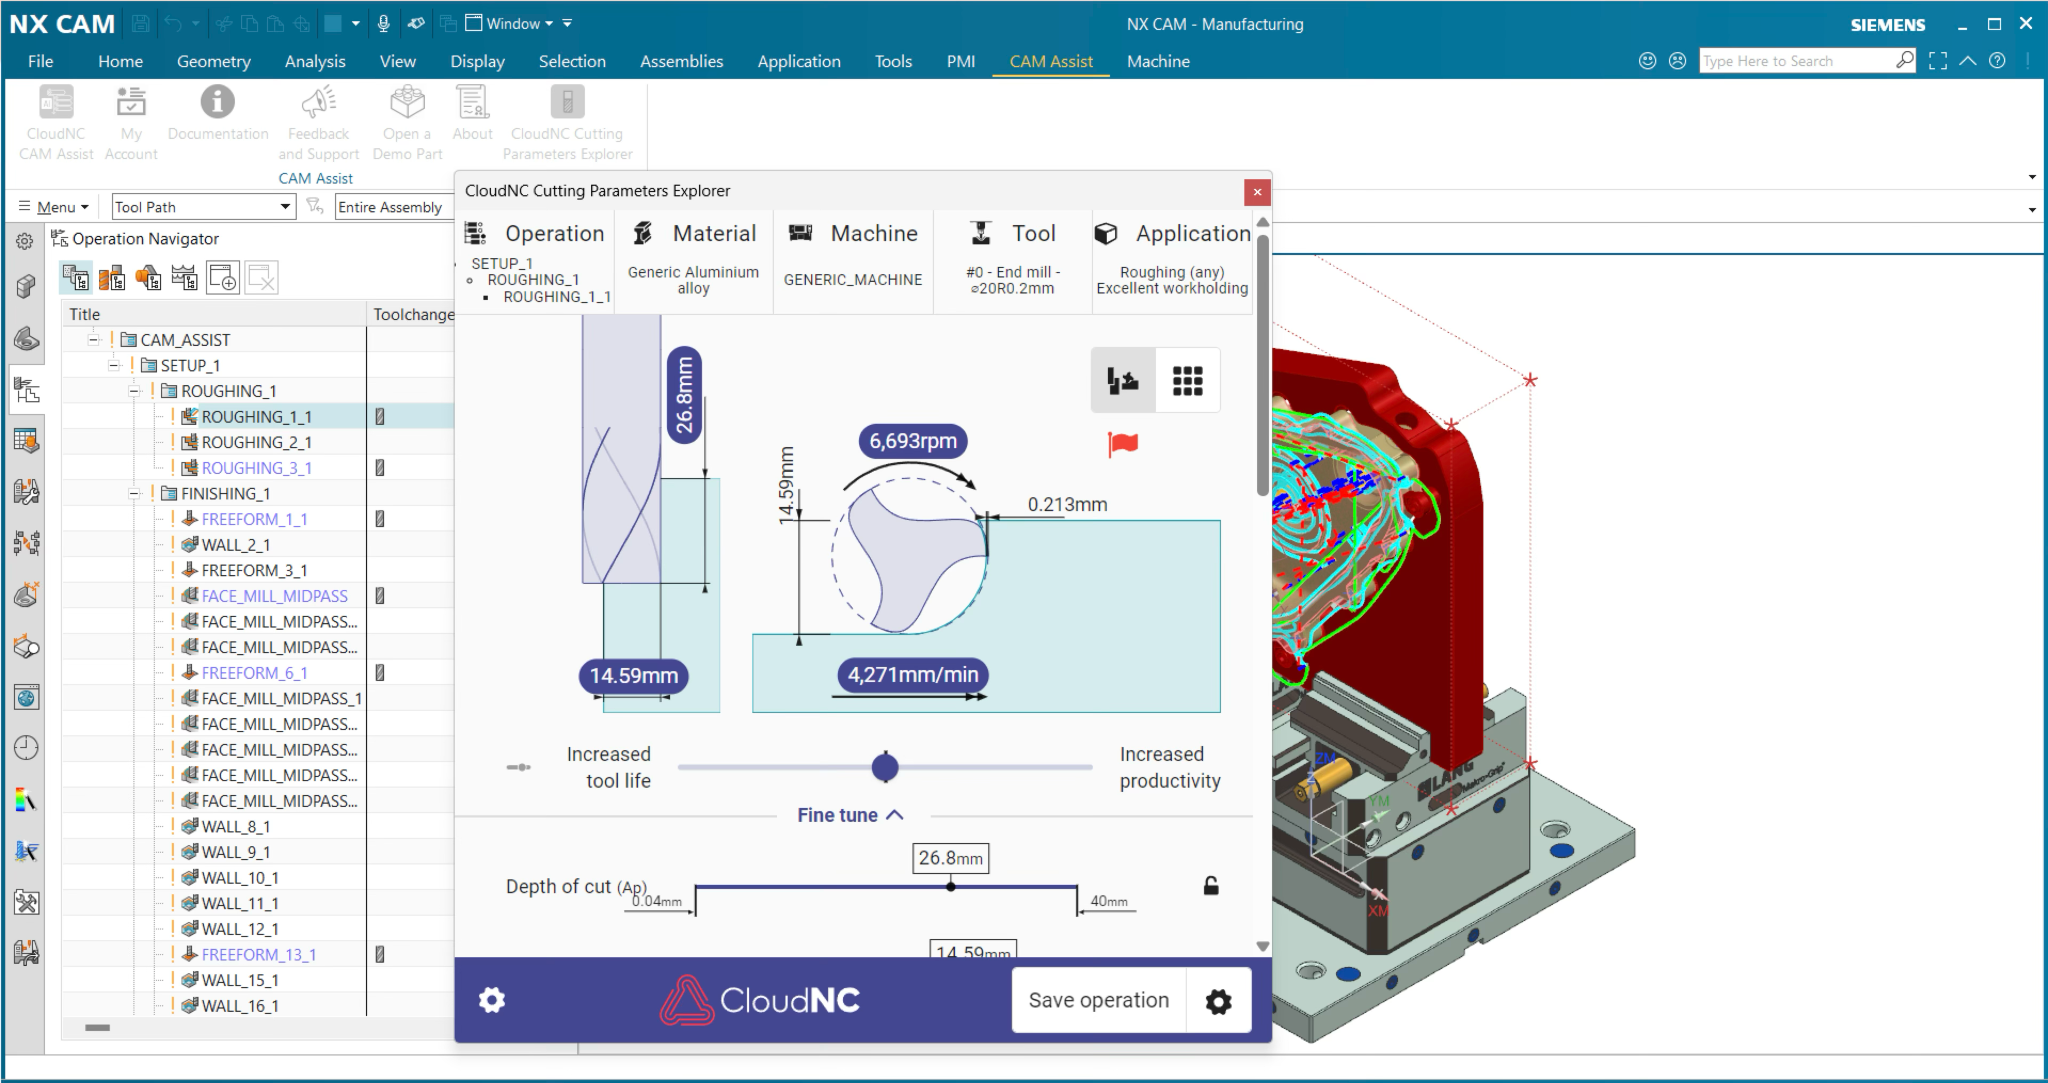The image size is (2048, 1083).
Task: Click the 4,271mm/min feed rate value
Action: 913,675
